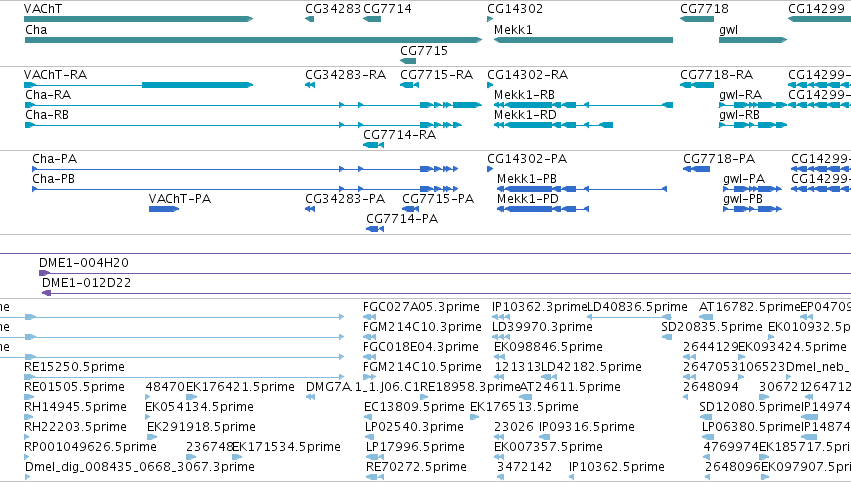
Task: Select the CG14302-PA protein label
Action: tap(527, 158)
